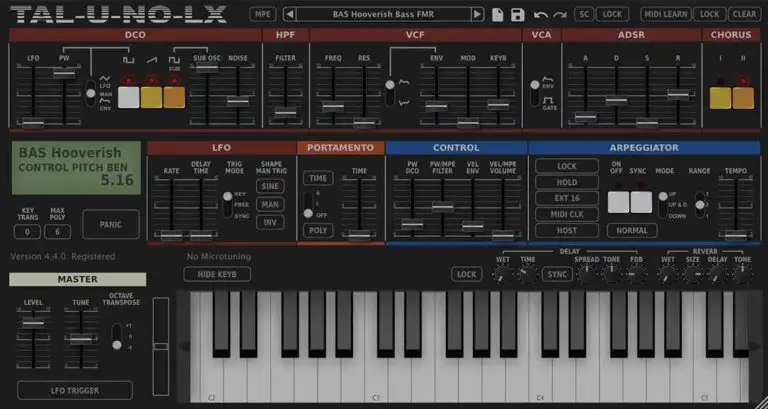Flip the LFO trig mode switch
Image resolution: width=768 pixels, height=409 pixels.
(x=228, y=204)
